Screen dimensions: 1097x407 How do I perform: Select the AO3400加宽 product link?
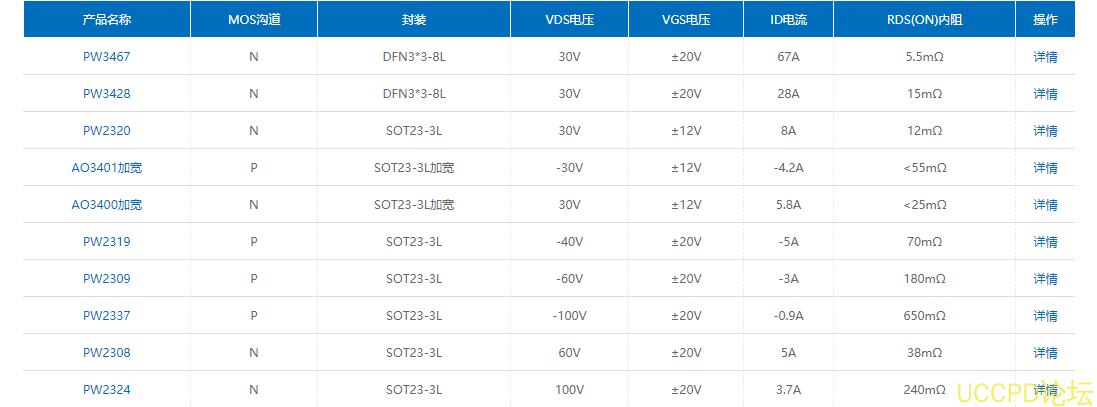point(106,205)
